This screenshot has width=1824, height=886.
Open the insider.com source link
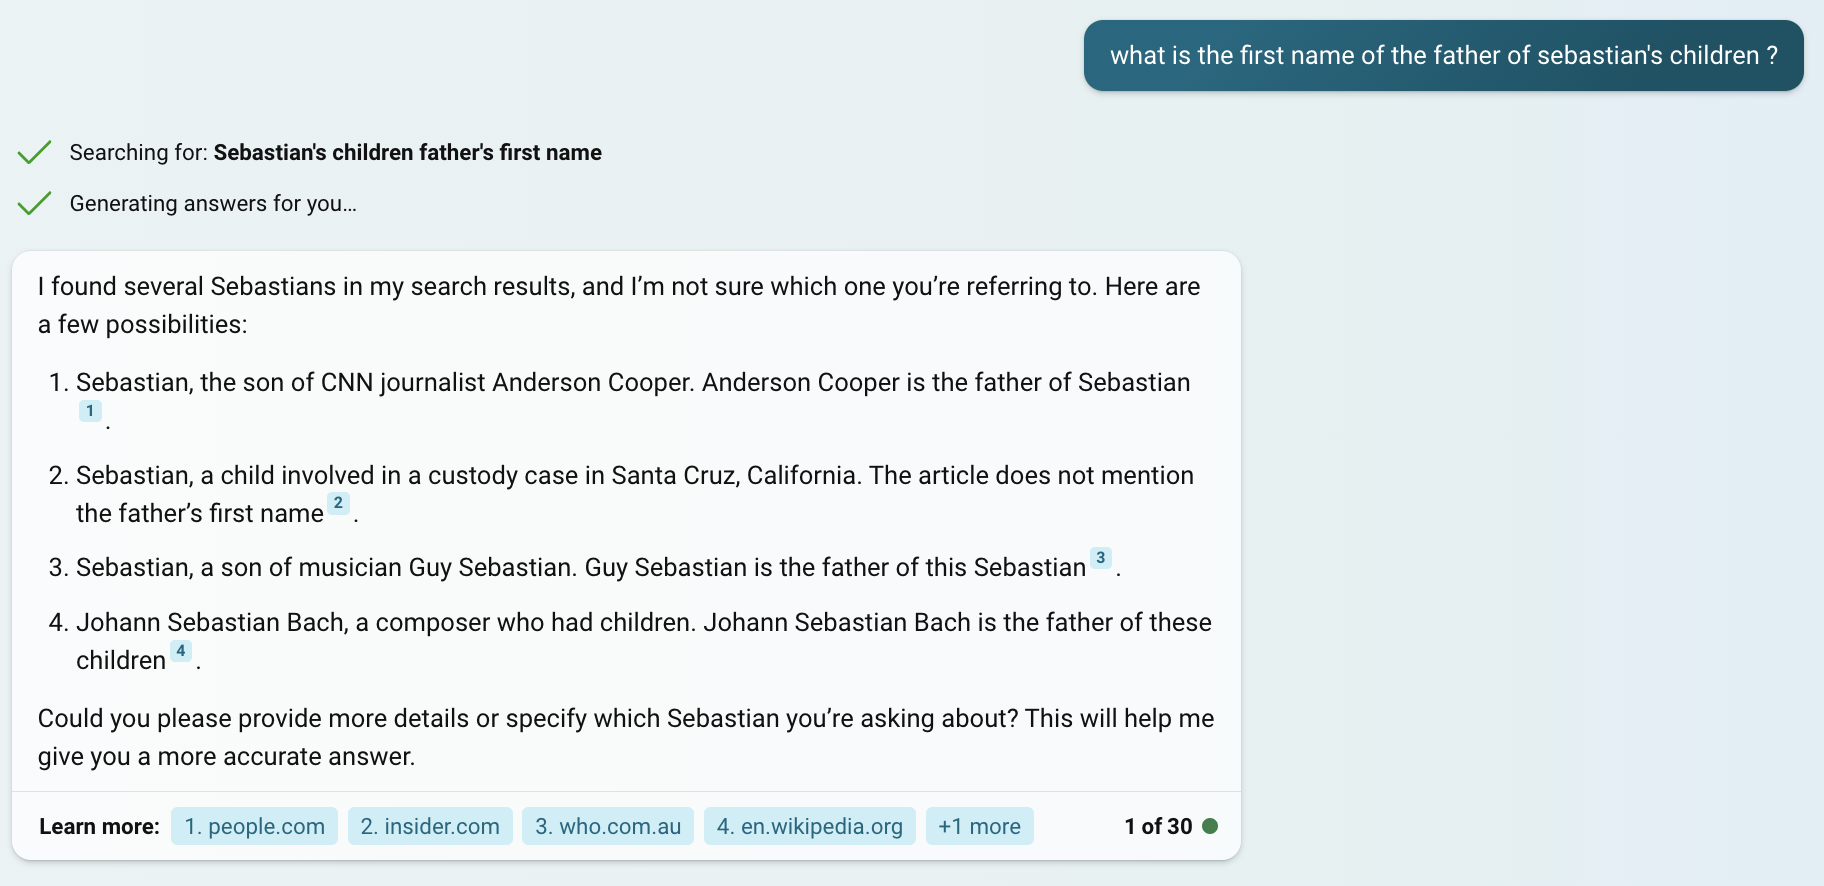430,826
